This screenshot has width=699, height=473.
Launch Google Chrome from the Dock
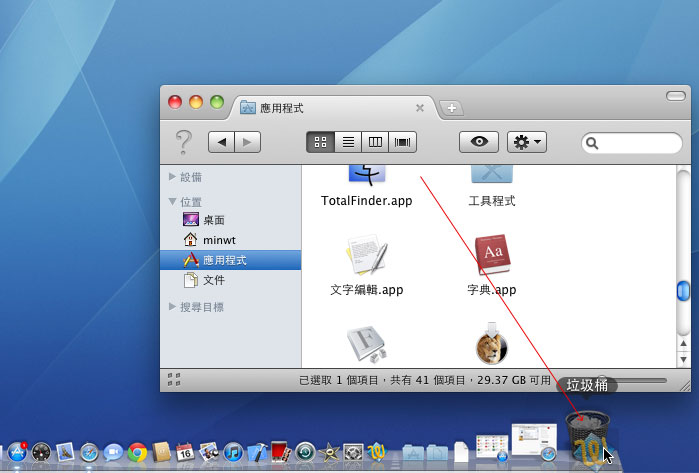click(137, 452)
